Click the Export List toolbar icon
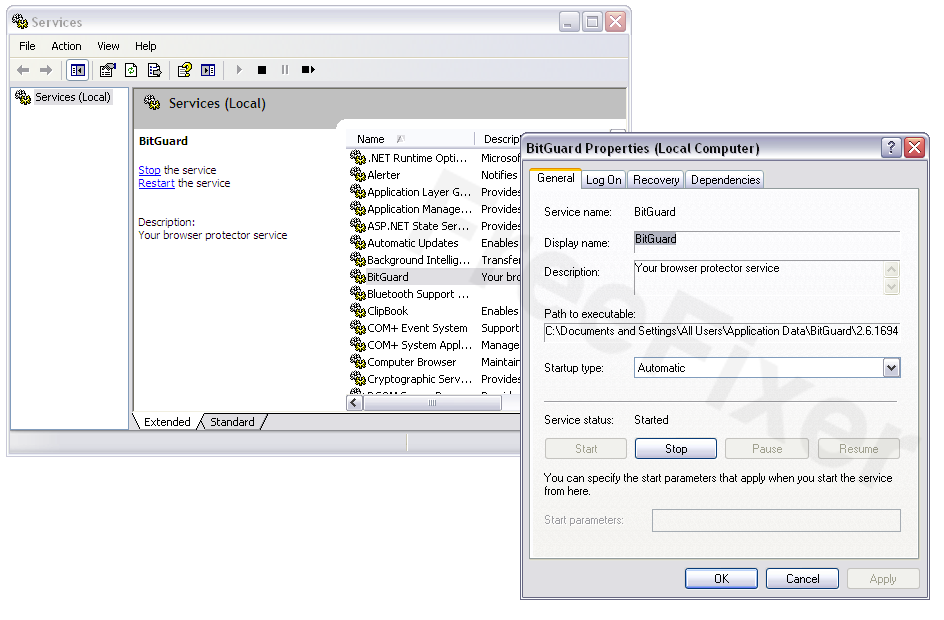Image resolution: width=944 pixels, height=620 pixels. point(155,70)
